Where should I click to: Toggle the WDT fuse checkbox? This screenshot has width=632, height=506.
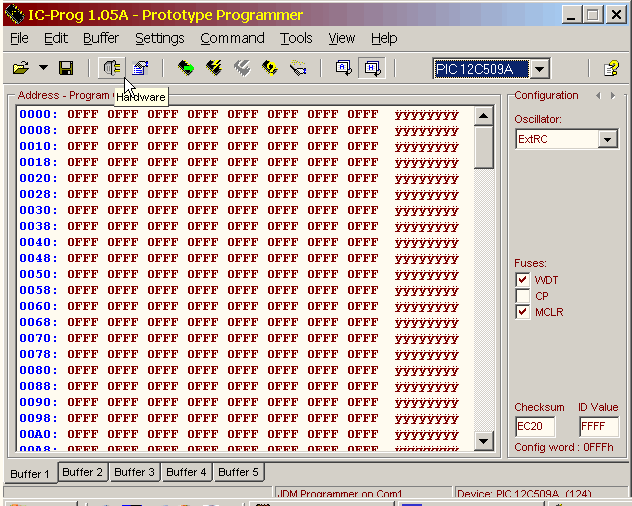tap(523, 279)
